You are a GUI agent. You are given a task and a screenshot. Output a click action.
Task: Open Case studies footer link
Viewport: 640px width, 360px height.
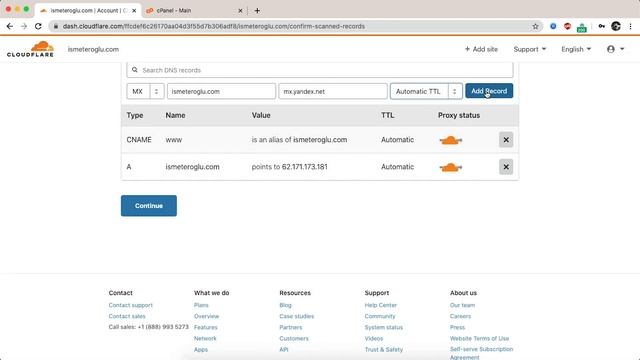297,316
